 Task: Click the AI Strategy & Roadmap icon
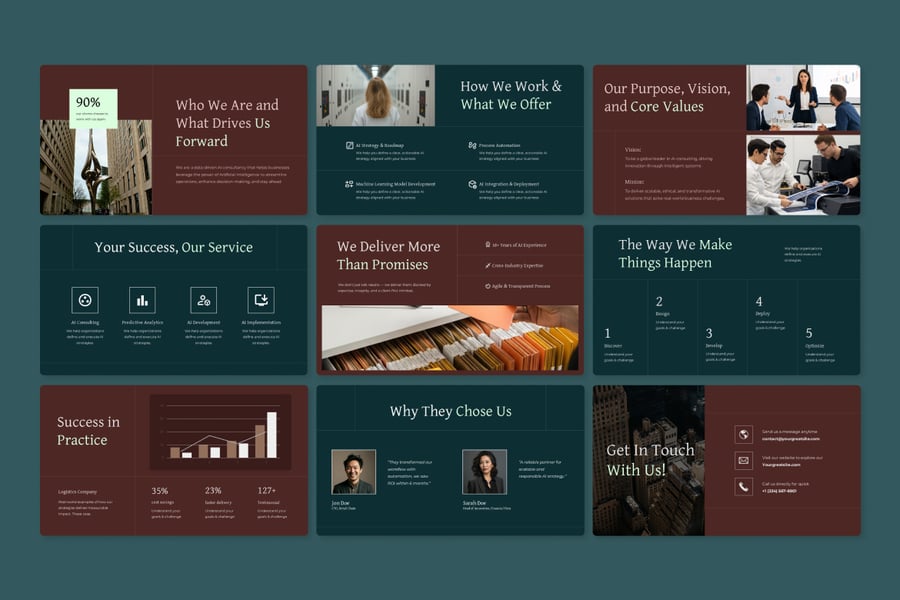(349, 145)
